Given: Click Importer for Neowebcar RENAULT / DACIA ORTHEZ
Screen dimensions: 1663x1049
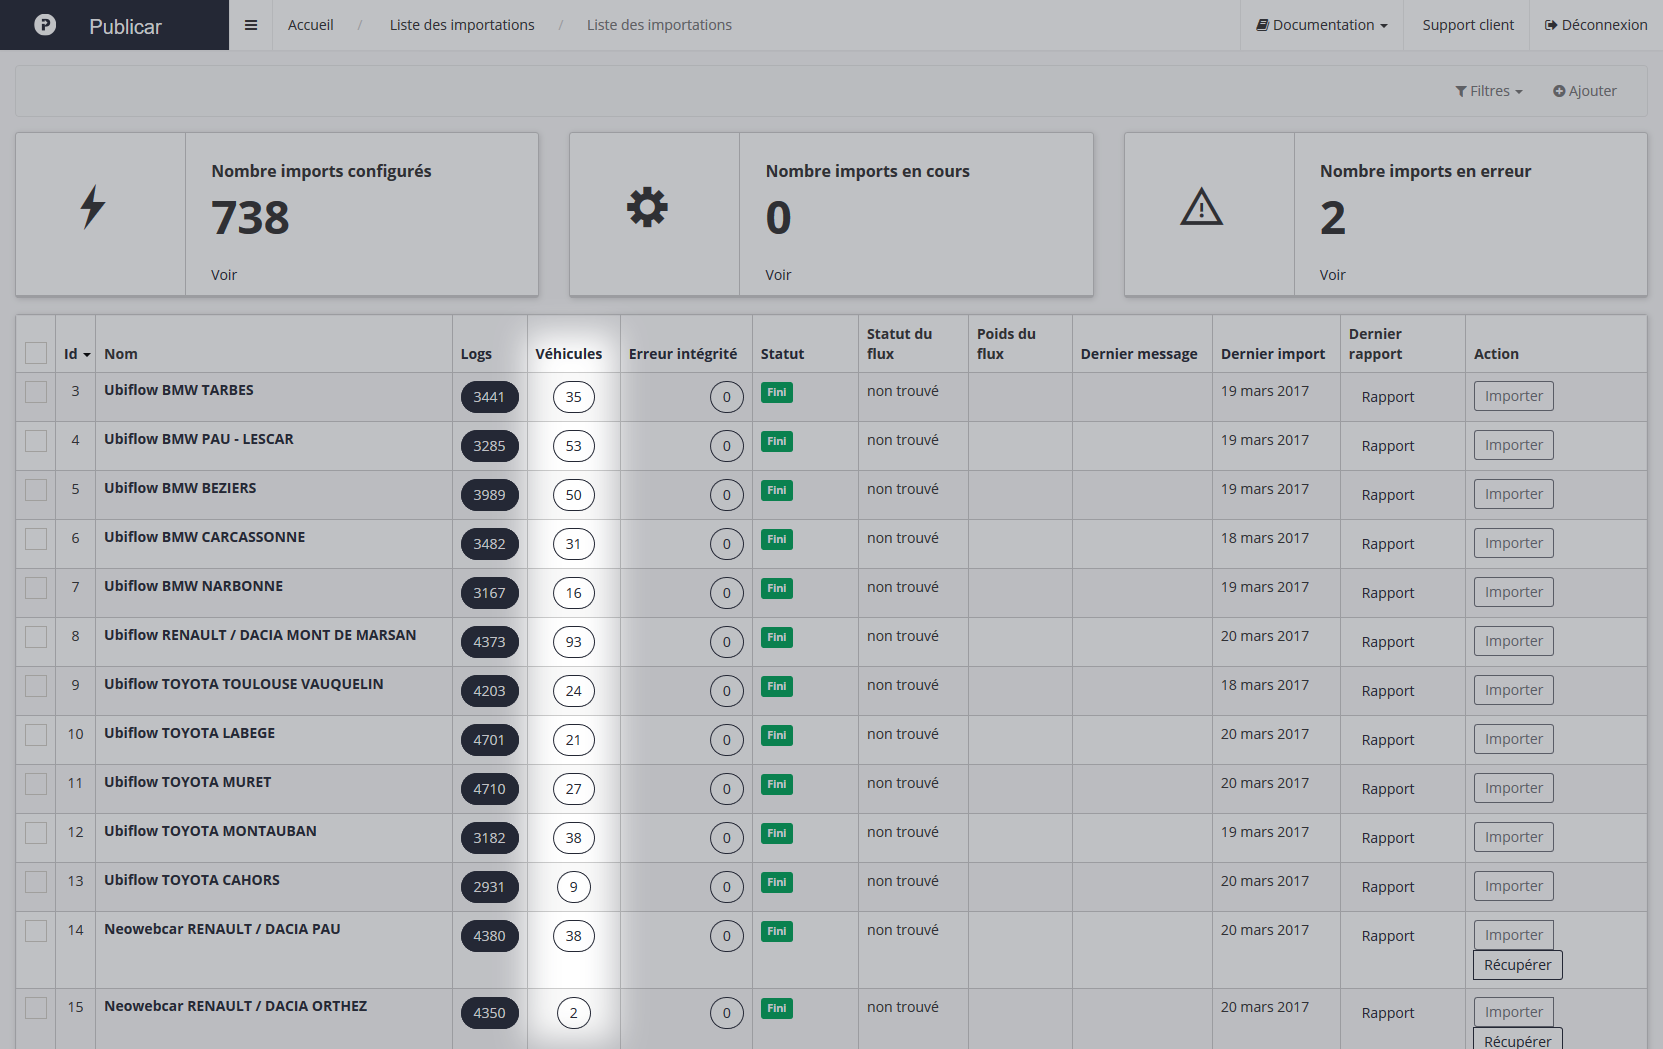Looking at the screenshot, I should tap(1514, 1012).
